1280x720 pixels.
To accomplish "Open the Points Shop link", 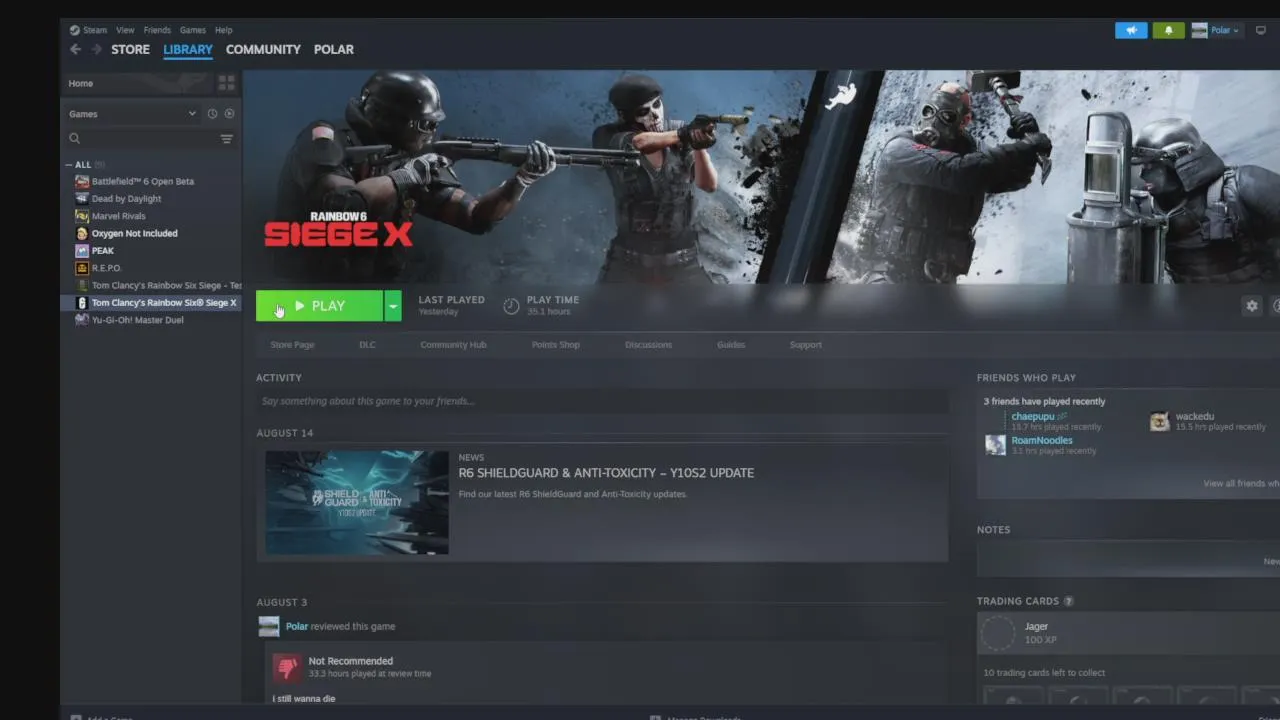I will pyautogui.click(x=556, y=345).
